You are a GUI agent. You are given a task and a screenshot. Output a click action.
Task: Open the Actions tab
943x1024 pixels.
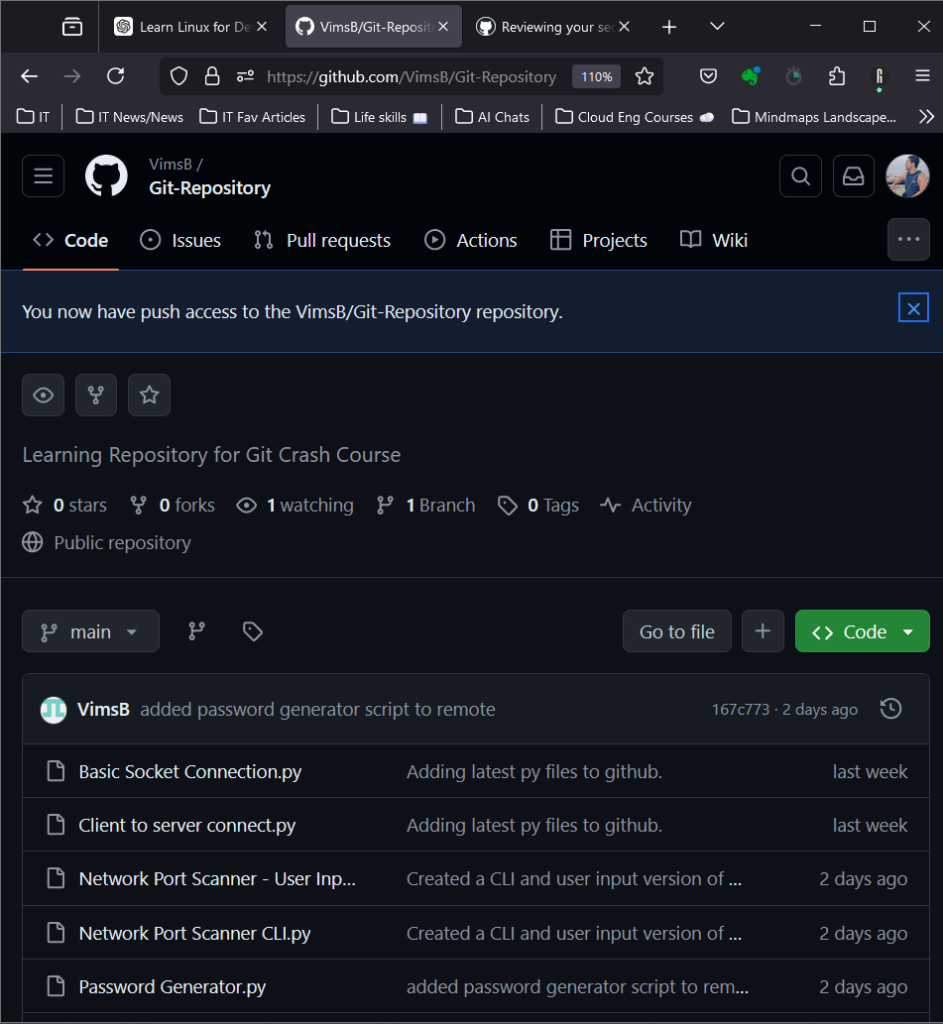point(470,240)
